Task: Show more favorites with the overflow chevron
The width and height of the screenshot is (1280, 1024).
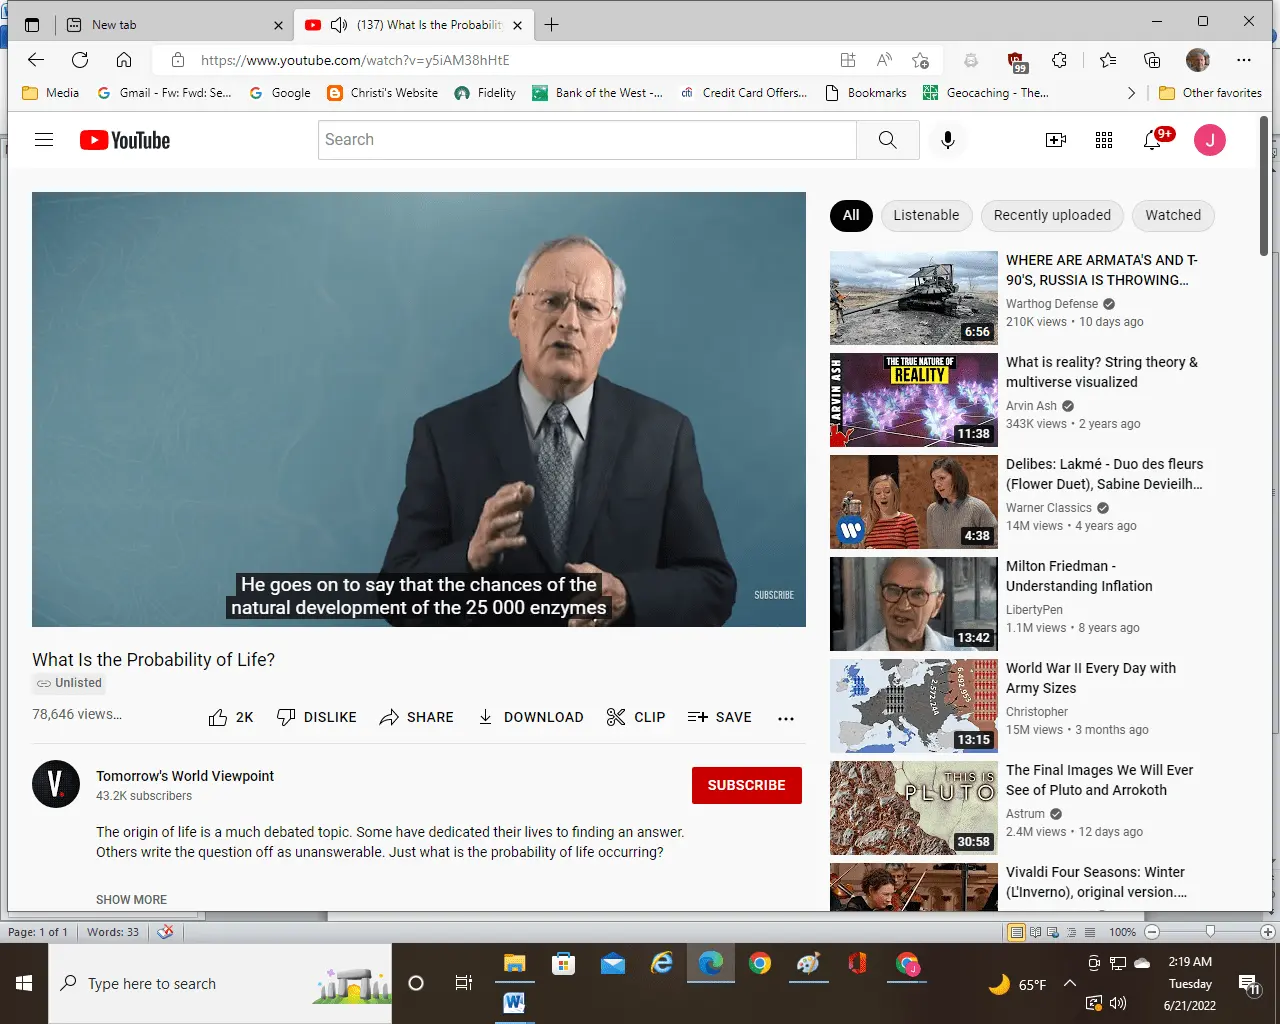Action: pos(1131,93)
